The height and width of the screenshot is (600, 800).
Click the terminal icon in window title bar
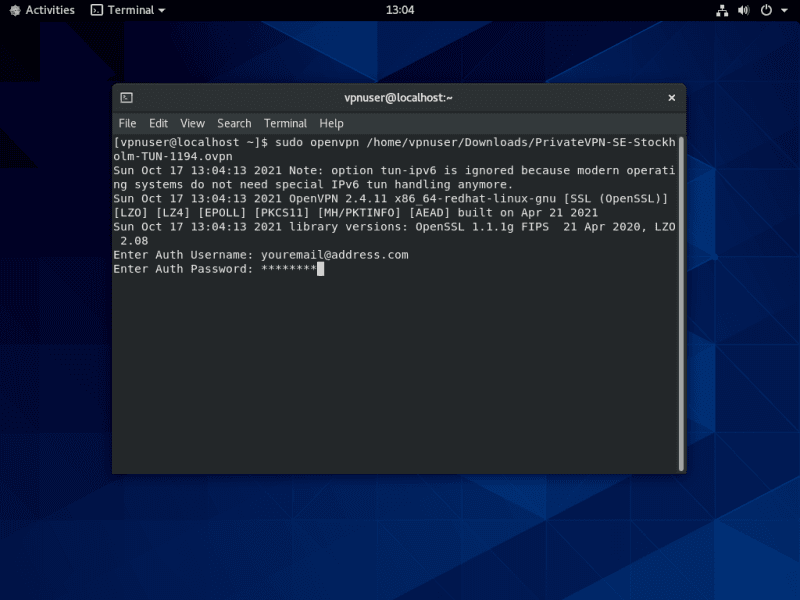127,98
